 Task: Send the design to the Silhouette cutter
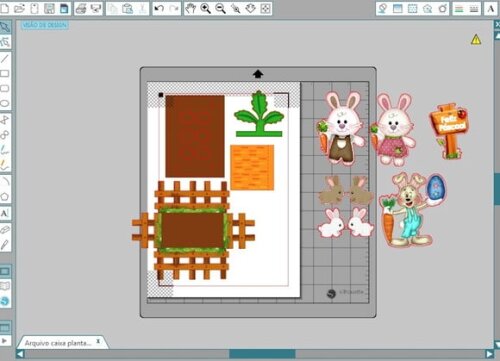click(x=96, y=8)
